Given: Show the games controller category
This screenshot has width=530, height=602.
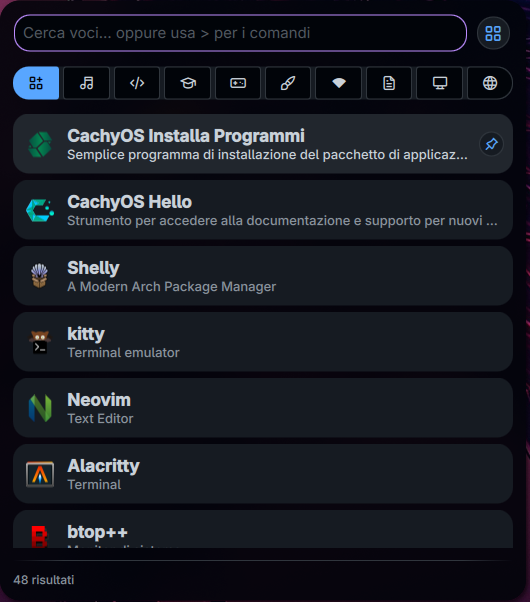Looking at the screenshot, I should [x=238, y=83].
